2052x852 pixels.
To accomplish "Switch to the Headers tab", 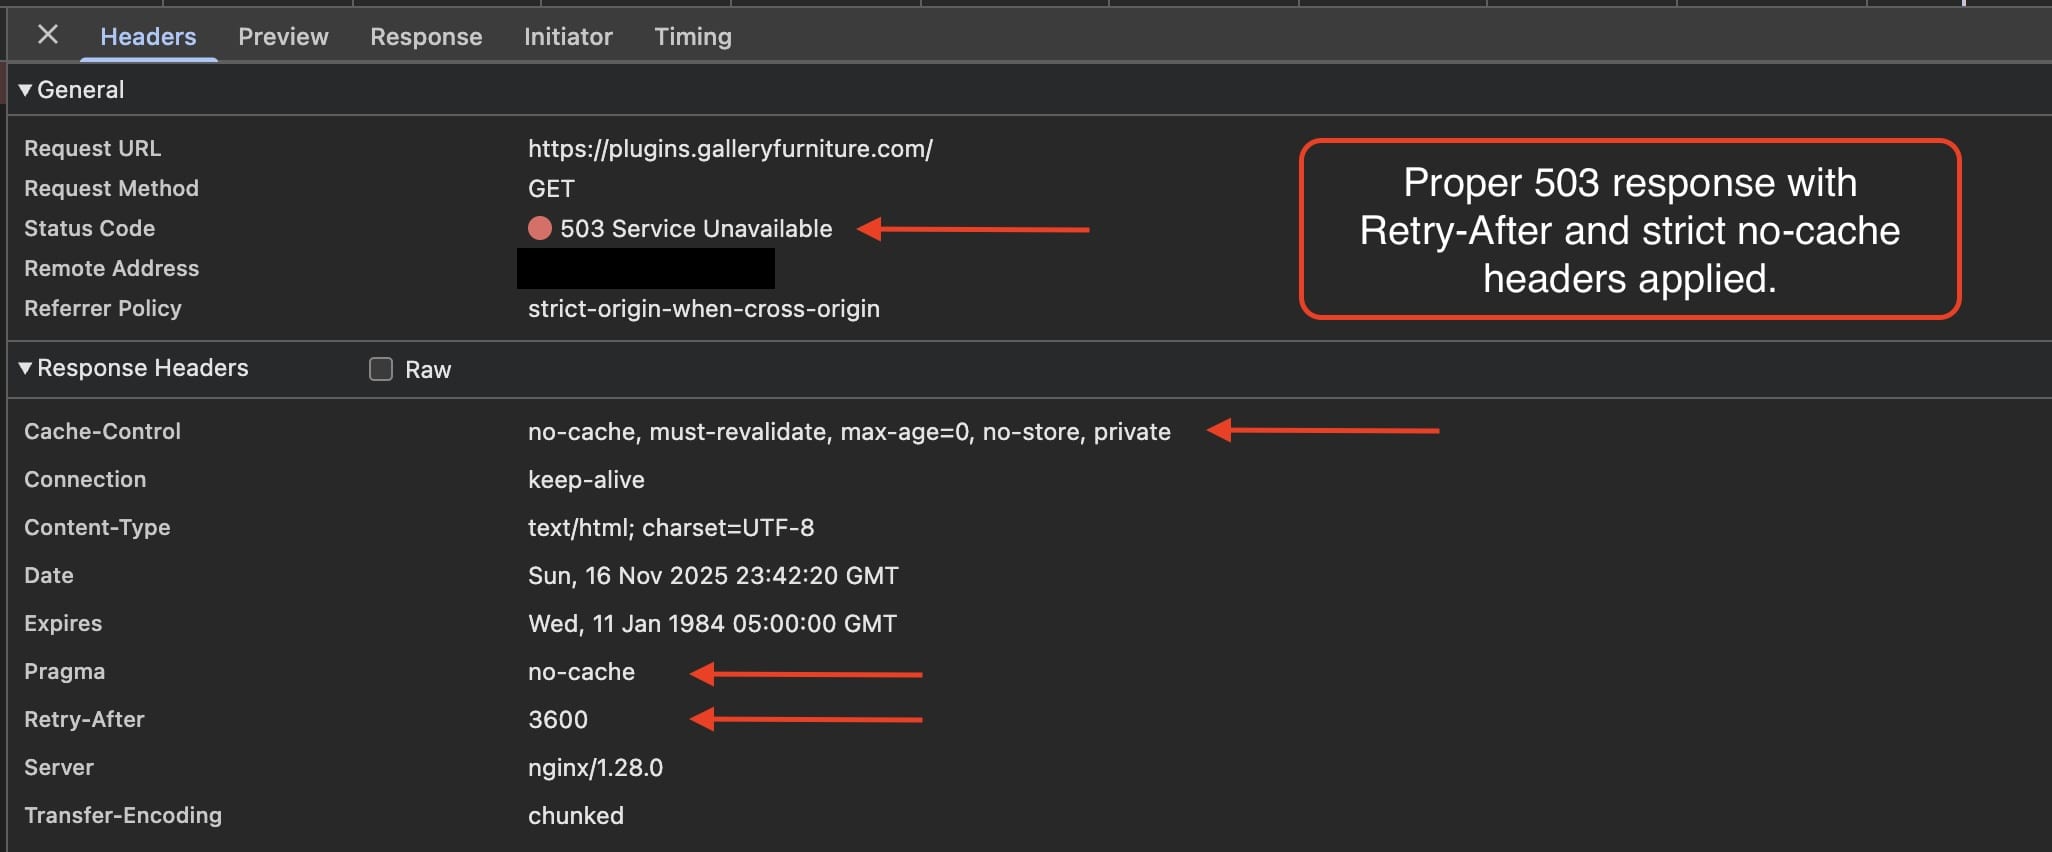I will (x=148, y=37).
